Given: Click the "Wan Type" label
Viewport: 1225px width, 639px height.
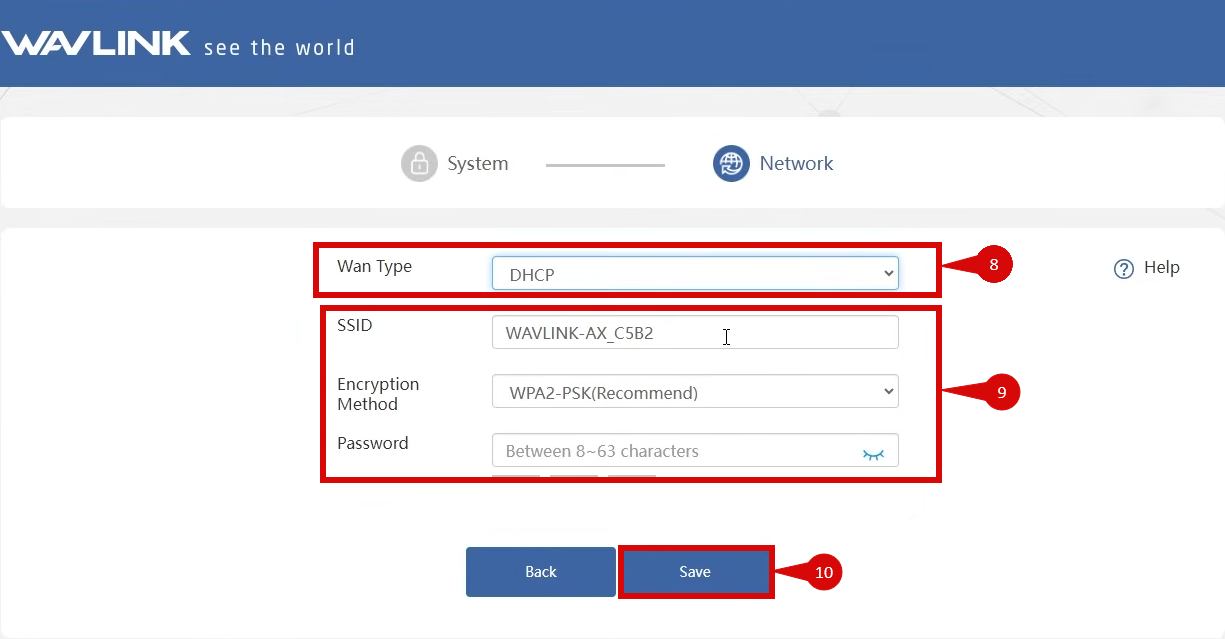Looking at the screenshot, I should click(x=374, y=266).
